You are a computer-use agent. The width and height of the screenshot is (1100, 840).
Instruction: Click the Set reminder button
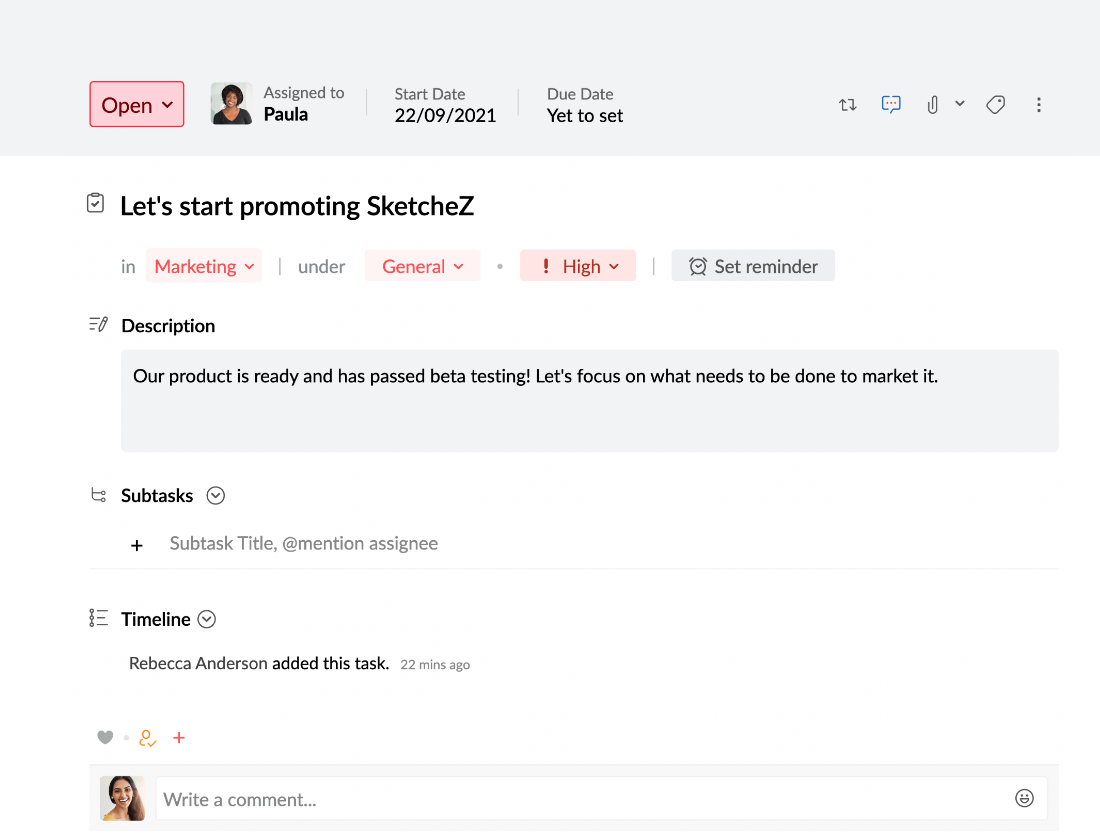[753, 266]
